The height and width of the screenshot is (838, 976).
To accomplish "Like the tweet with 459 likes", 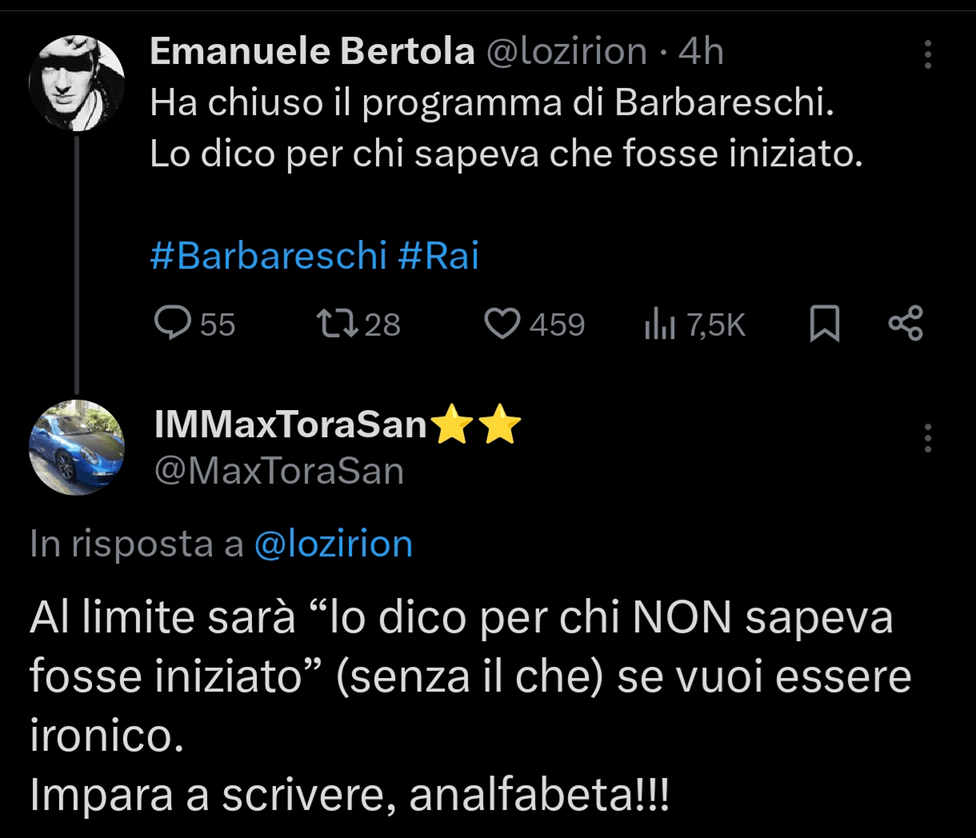I will click(503, 323).
